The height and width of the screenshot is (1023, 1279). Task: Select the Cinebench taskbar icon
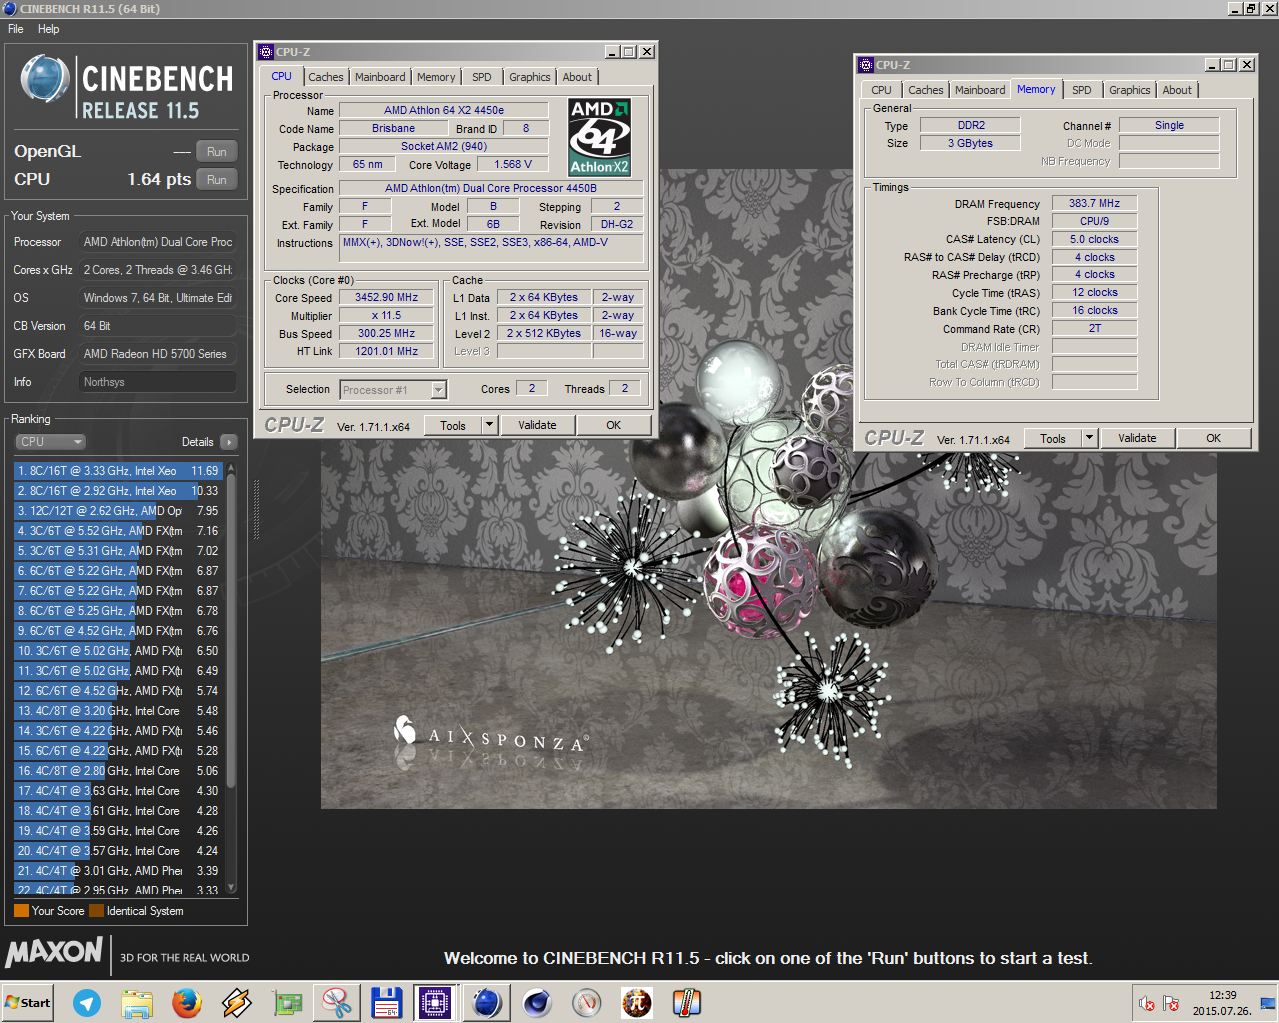point(487,1002)
